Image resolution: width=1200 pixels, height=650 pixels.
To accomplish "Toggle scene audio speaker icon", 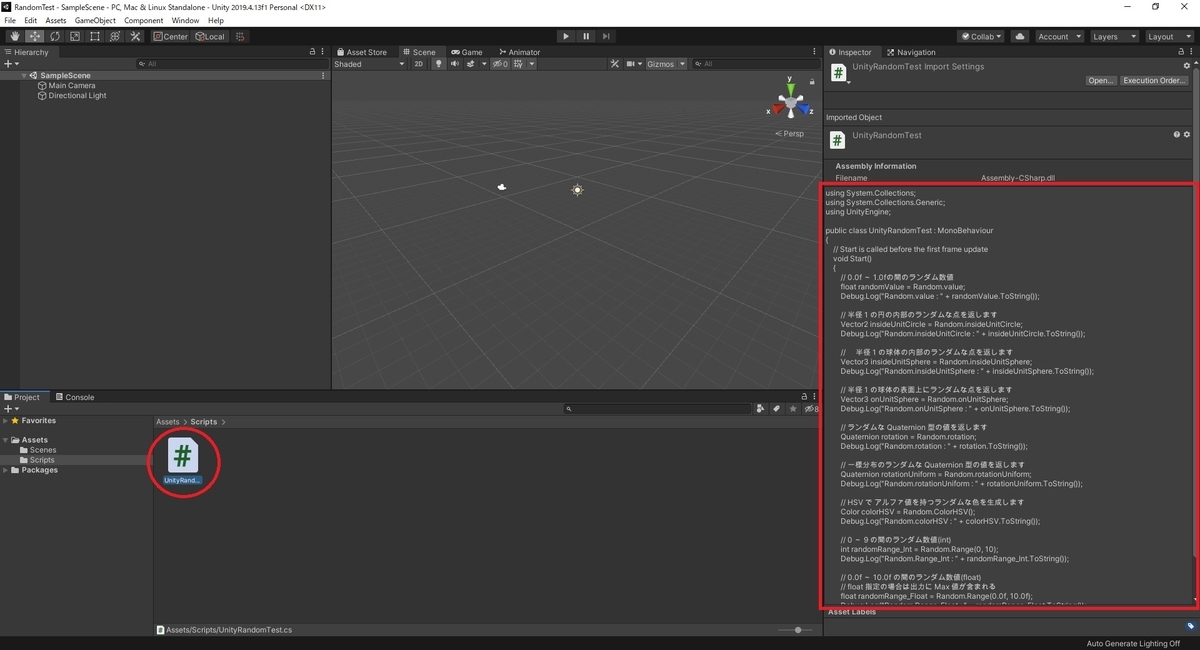I will [x=454, y=64].
